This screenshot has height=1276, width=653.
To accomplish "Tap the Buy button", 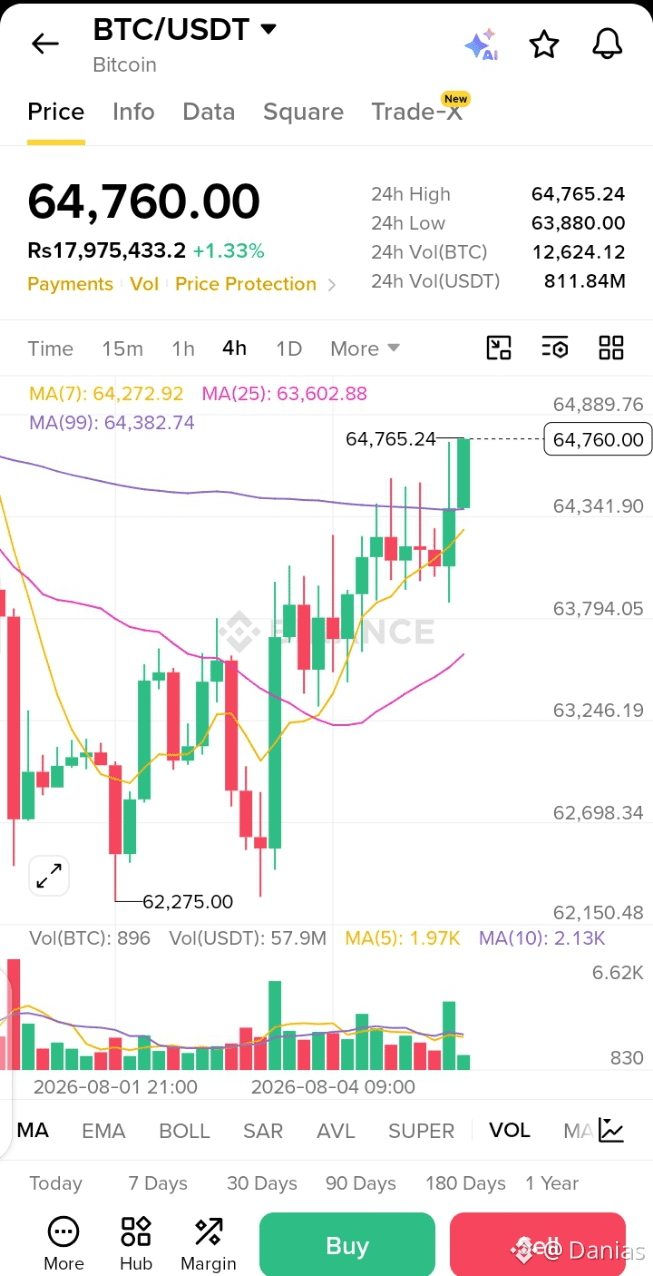I will [x=347, y=1245].
